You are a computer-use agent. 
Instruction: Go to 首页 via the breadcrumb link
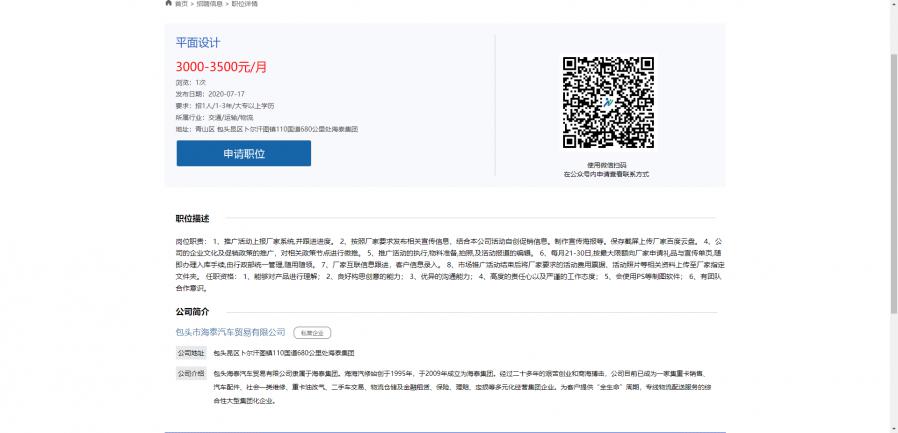coord(181,4)
